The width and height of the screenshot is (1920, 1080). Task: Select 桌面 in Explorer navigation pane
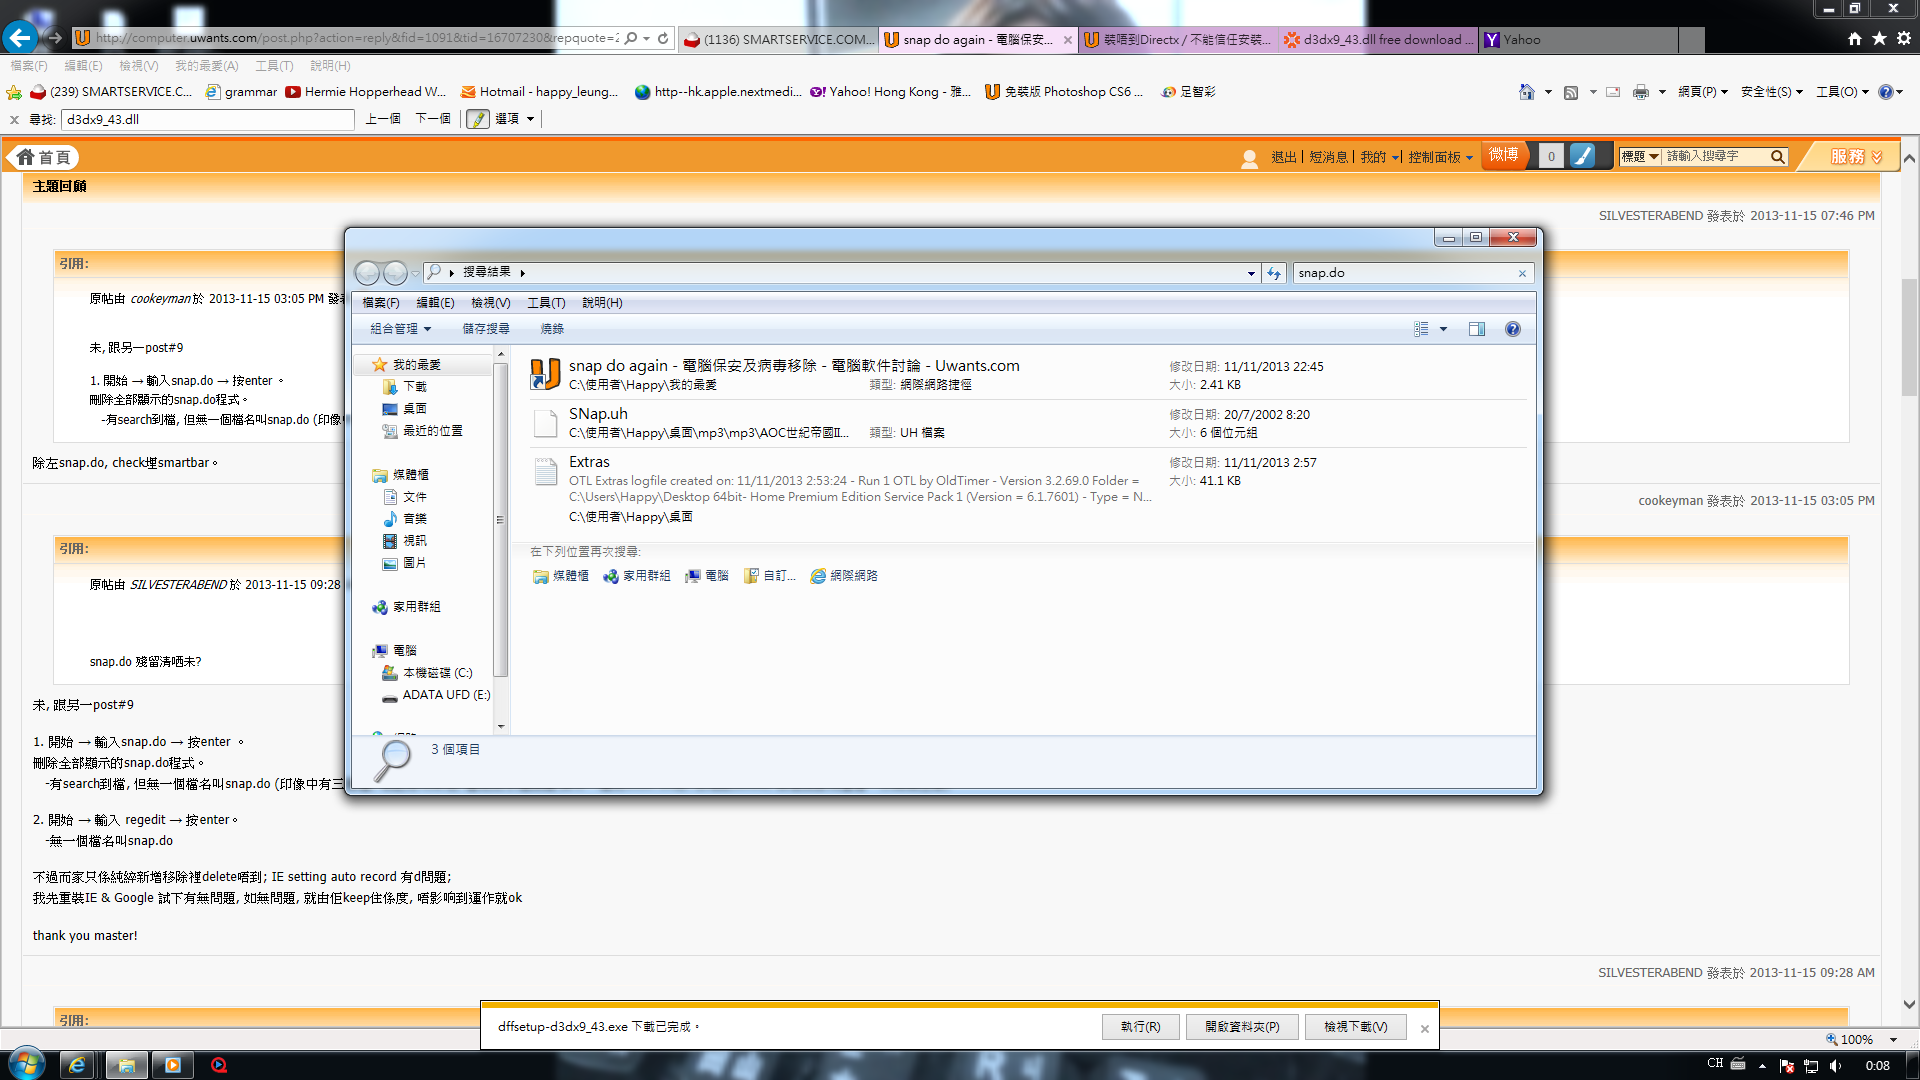coord(414,409)
